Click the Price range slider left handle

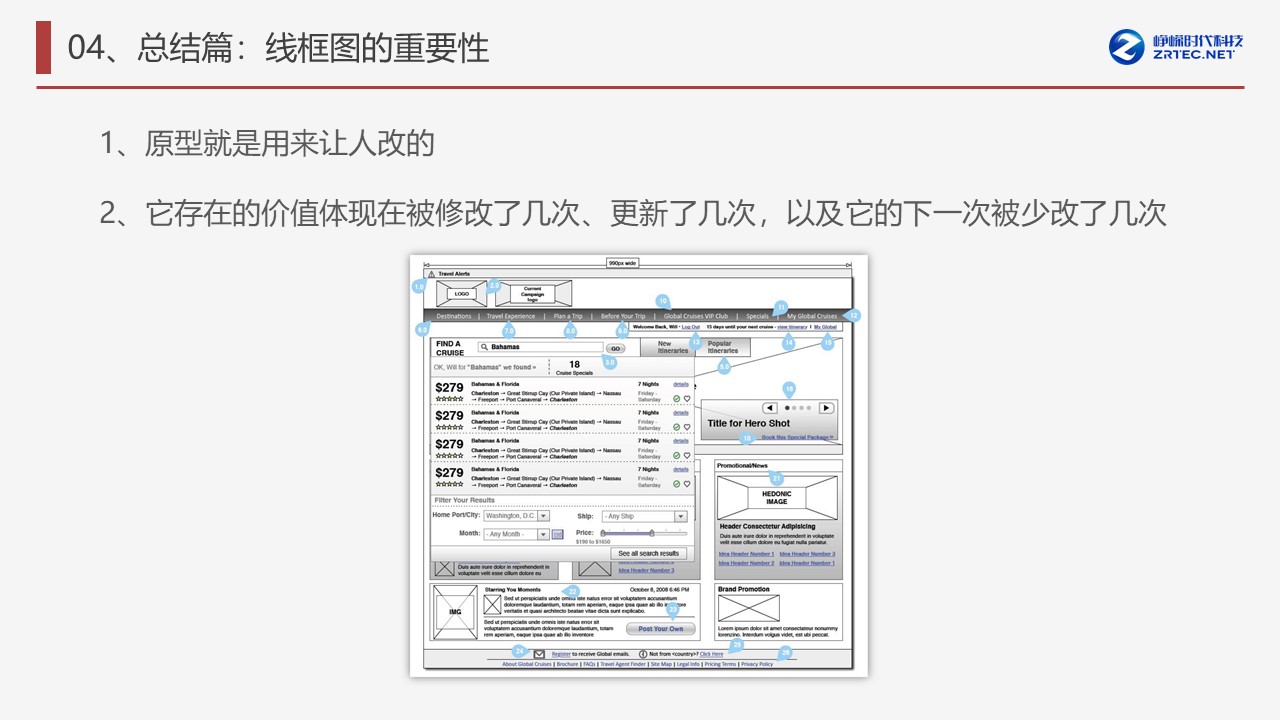pyautogui.click(x=603, y=533)
